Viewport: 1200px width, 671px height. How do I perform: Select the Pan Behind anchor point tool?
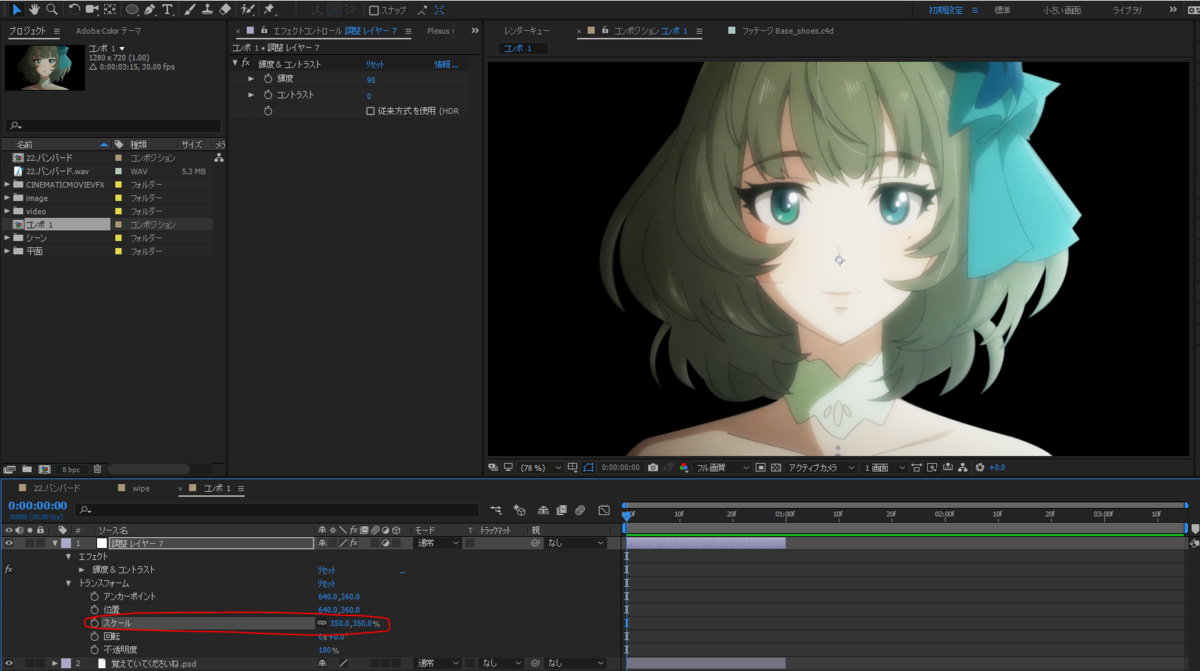109,10
